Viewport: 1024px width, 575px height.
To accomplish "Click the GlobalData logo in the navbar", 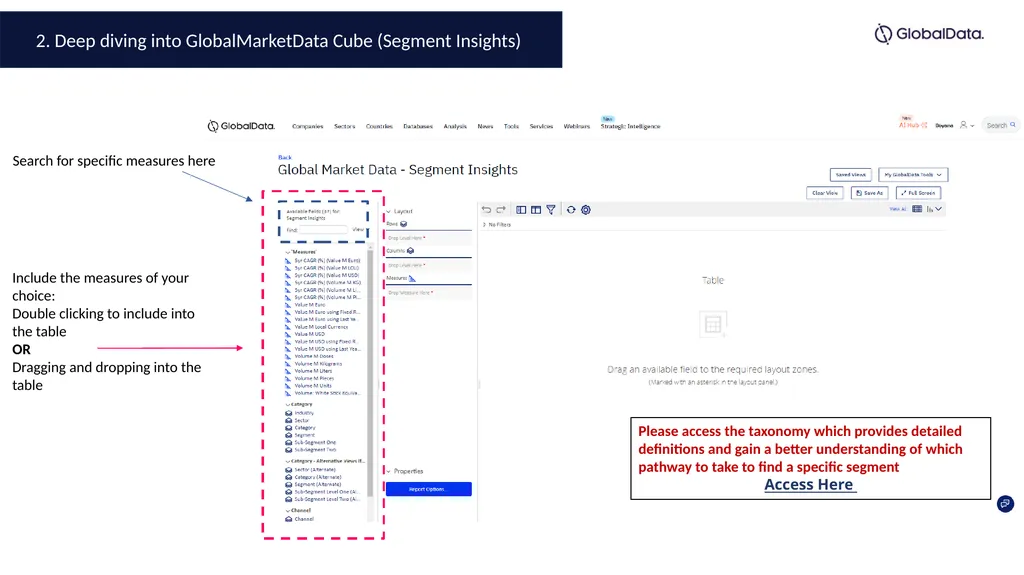I will (x=241, y=126).
